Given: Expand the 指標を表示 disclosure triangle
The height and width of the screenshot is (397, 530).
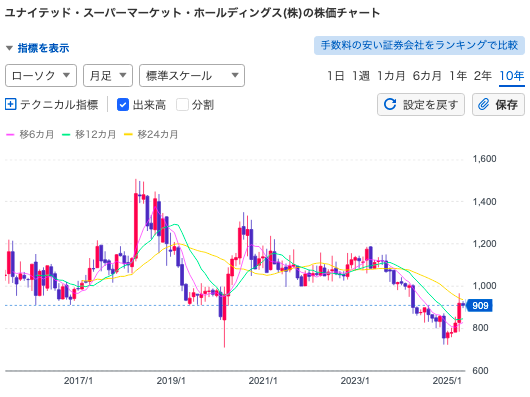Looking at the screenshot, I should [9, 48].
